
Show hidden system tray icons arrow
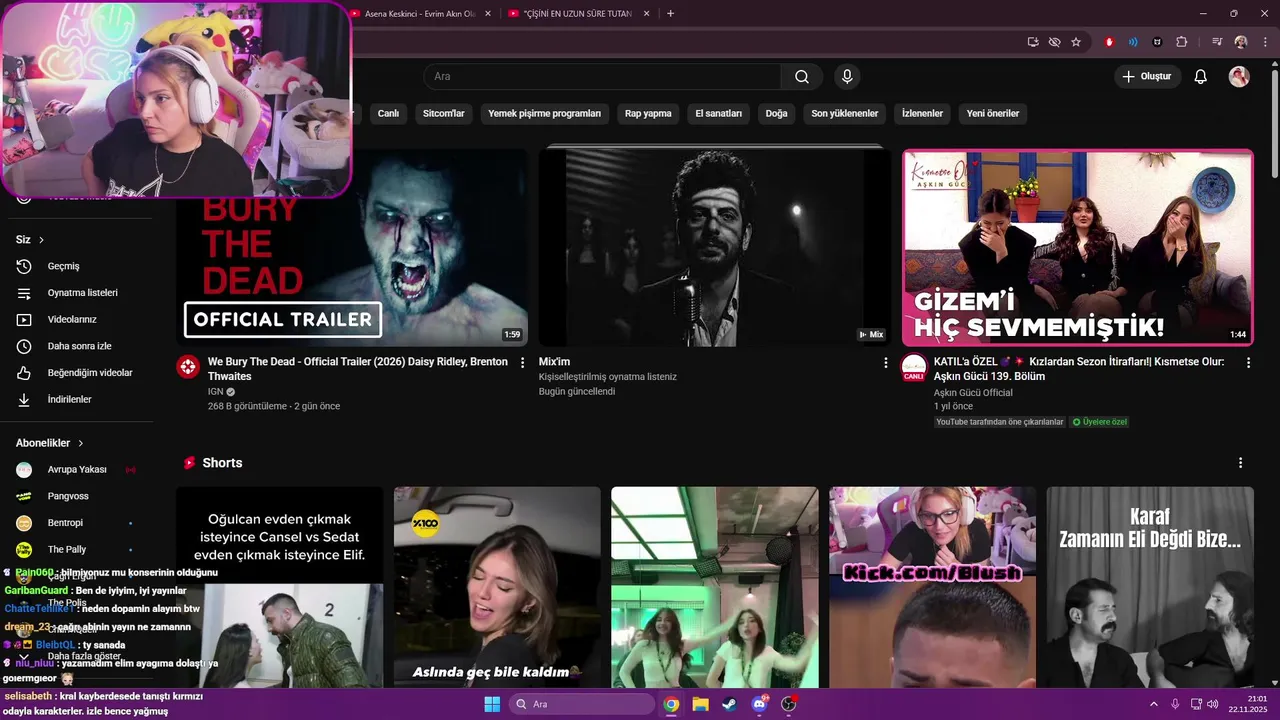(x=1153, y=704)
